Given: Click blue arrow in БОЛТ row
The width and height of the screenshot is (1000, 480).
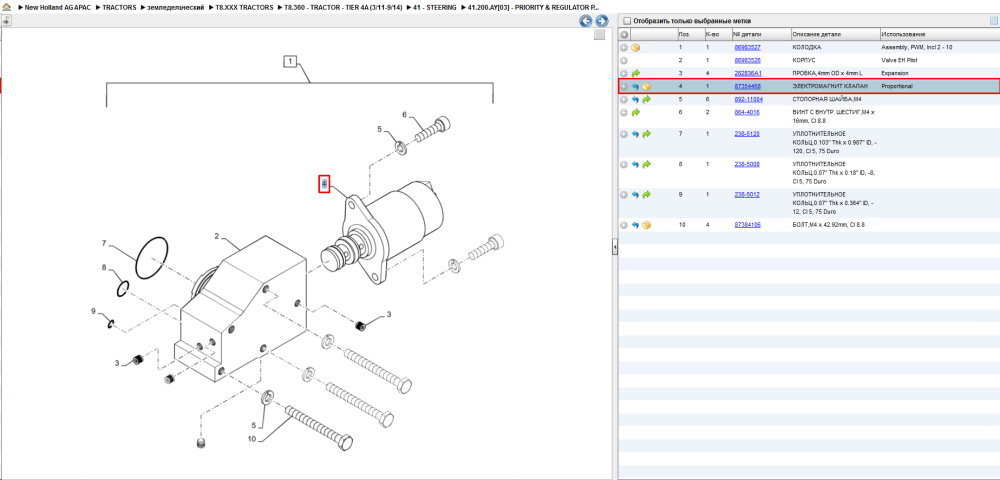Looking at the screenshot, I should (635, 225).
